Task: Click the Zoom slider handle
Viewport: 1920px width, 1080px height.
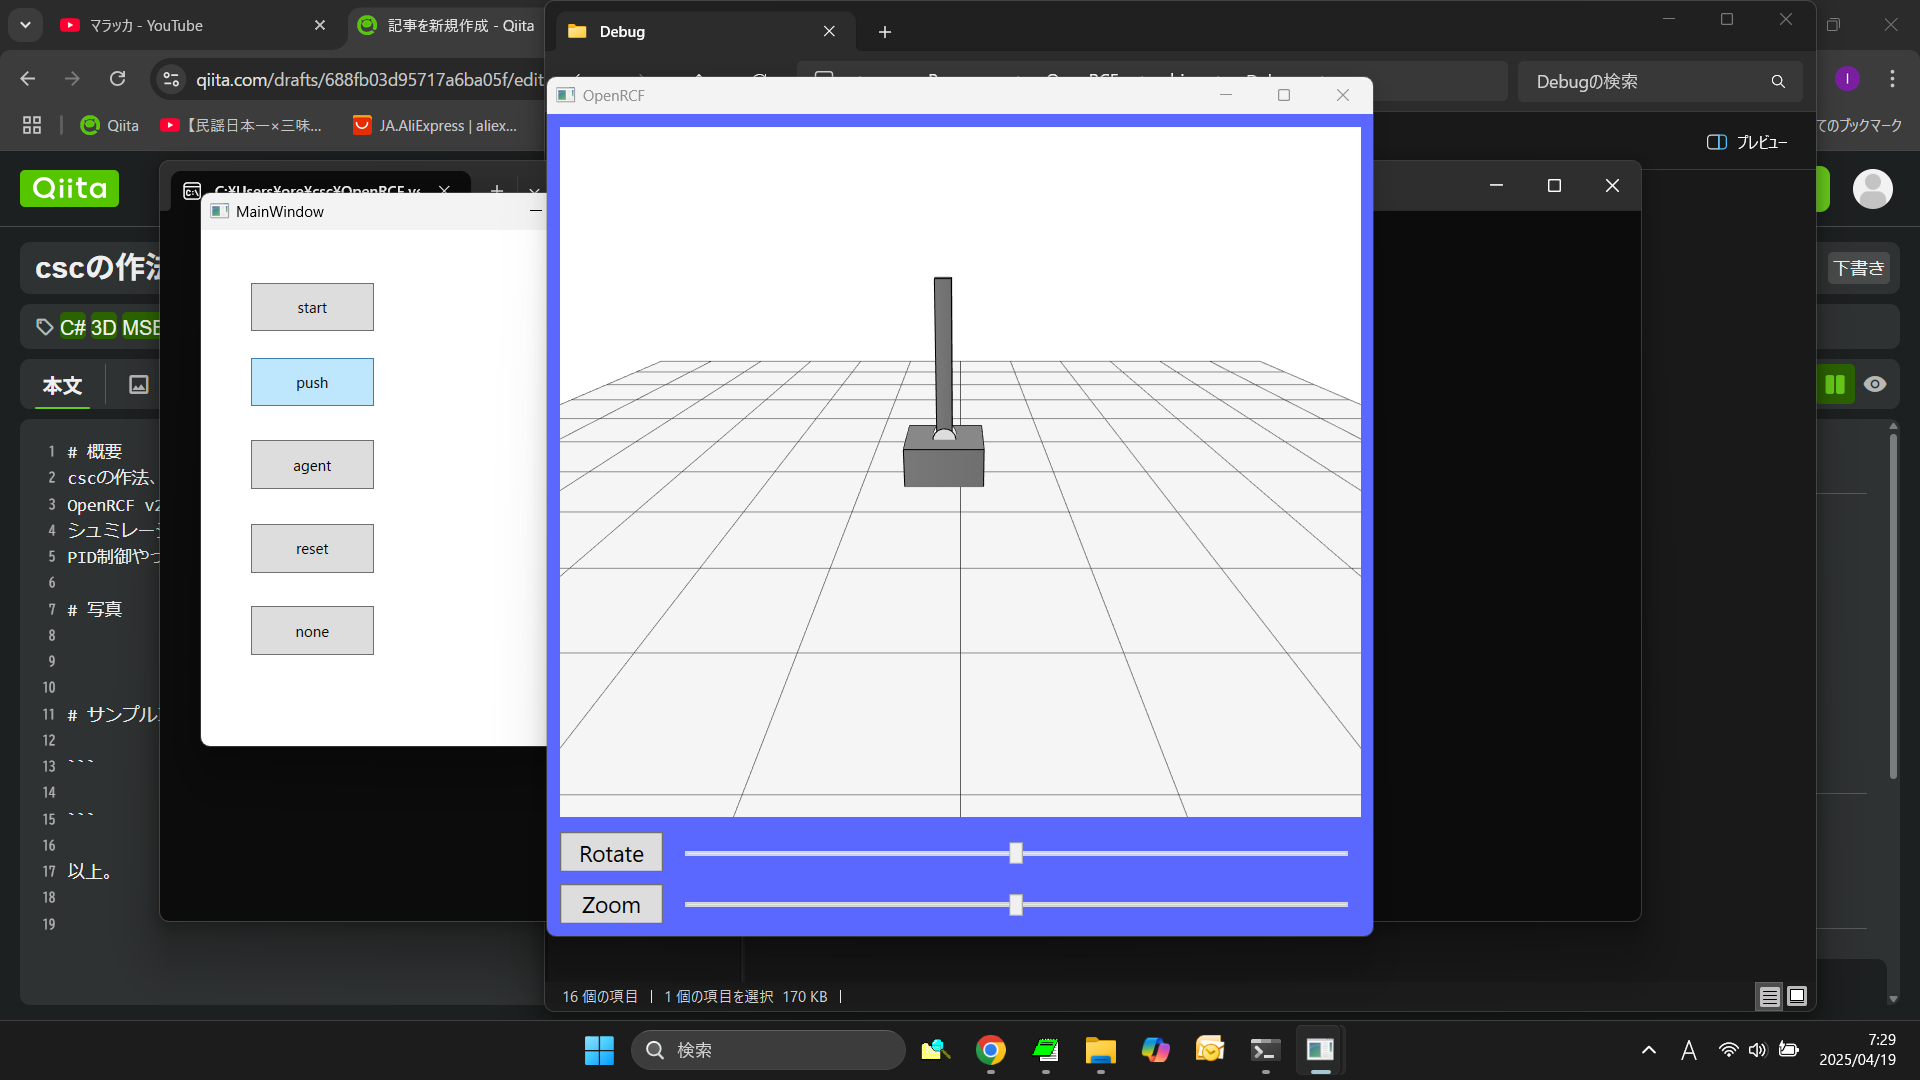Action: click(1016, 905)
